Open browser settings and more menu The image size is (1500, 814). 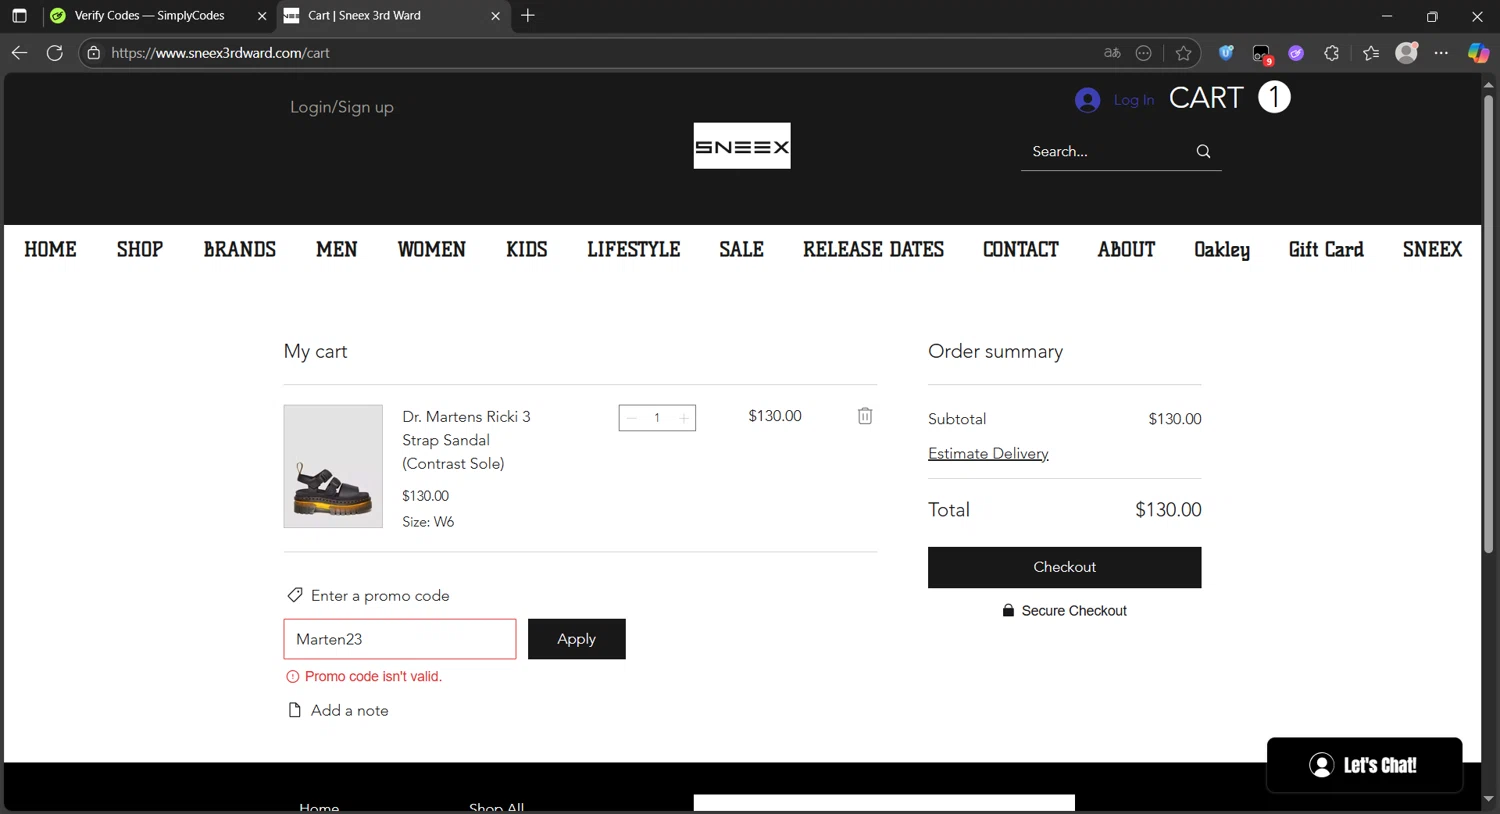pos(1441,53)
